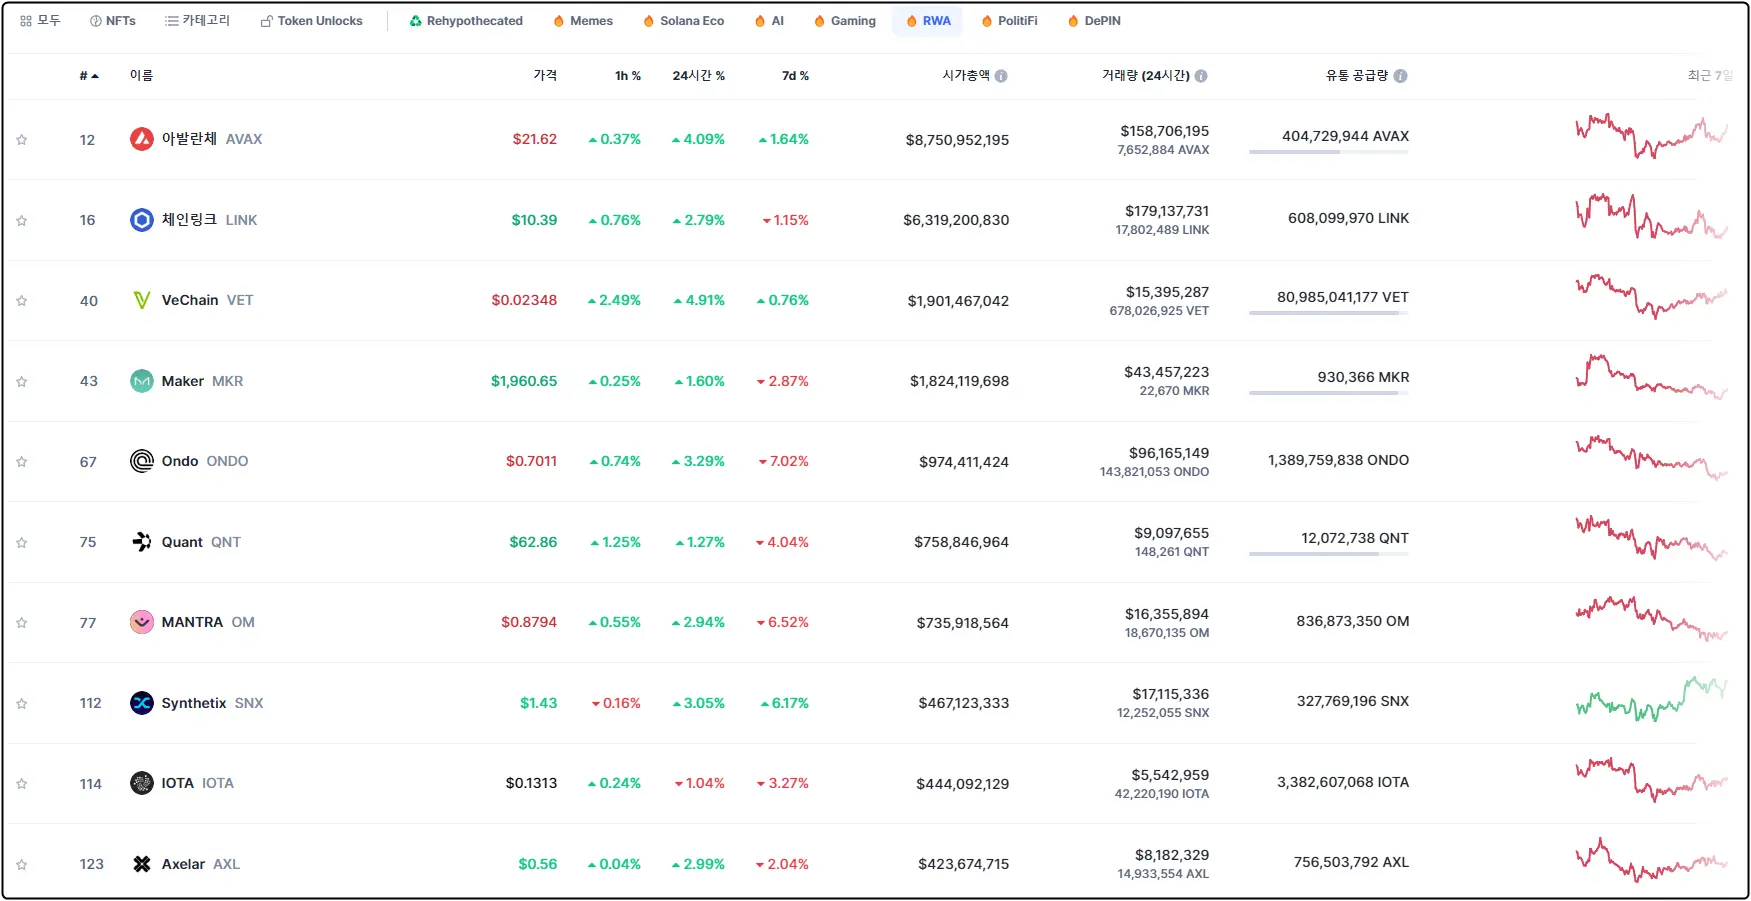Open the Synthetix green 7-day chart
The height and width of the screenshot is (901, 1751).
(x=1652, y=699)
